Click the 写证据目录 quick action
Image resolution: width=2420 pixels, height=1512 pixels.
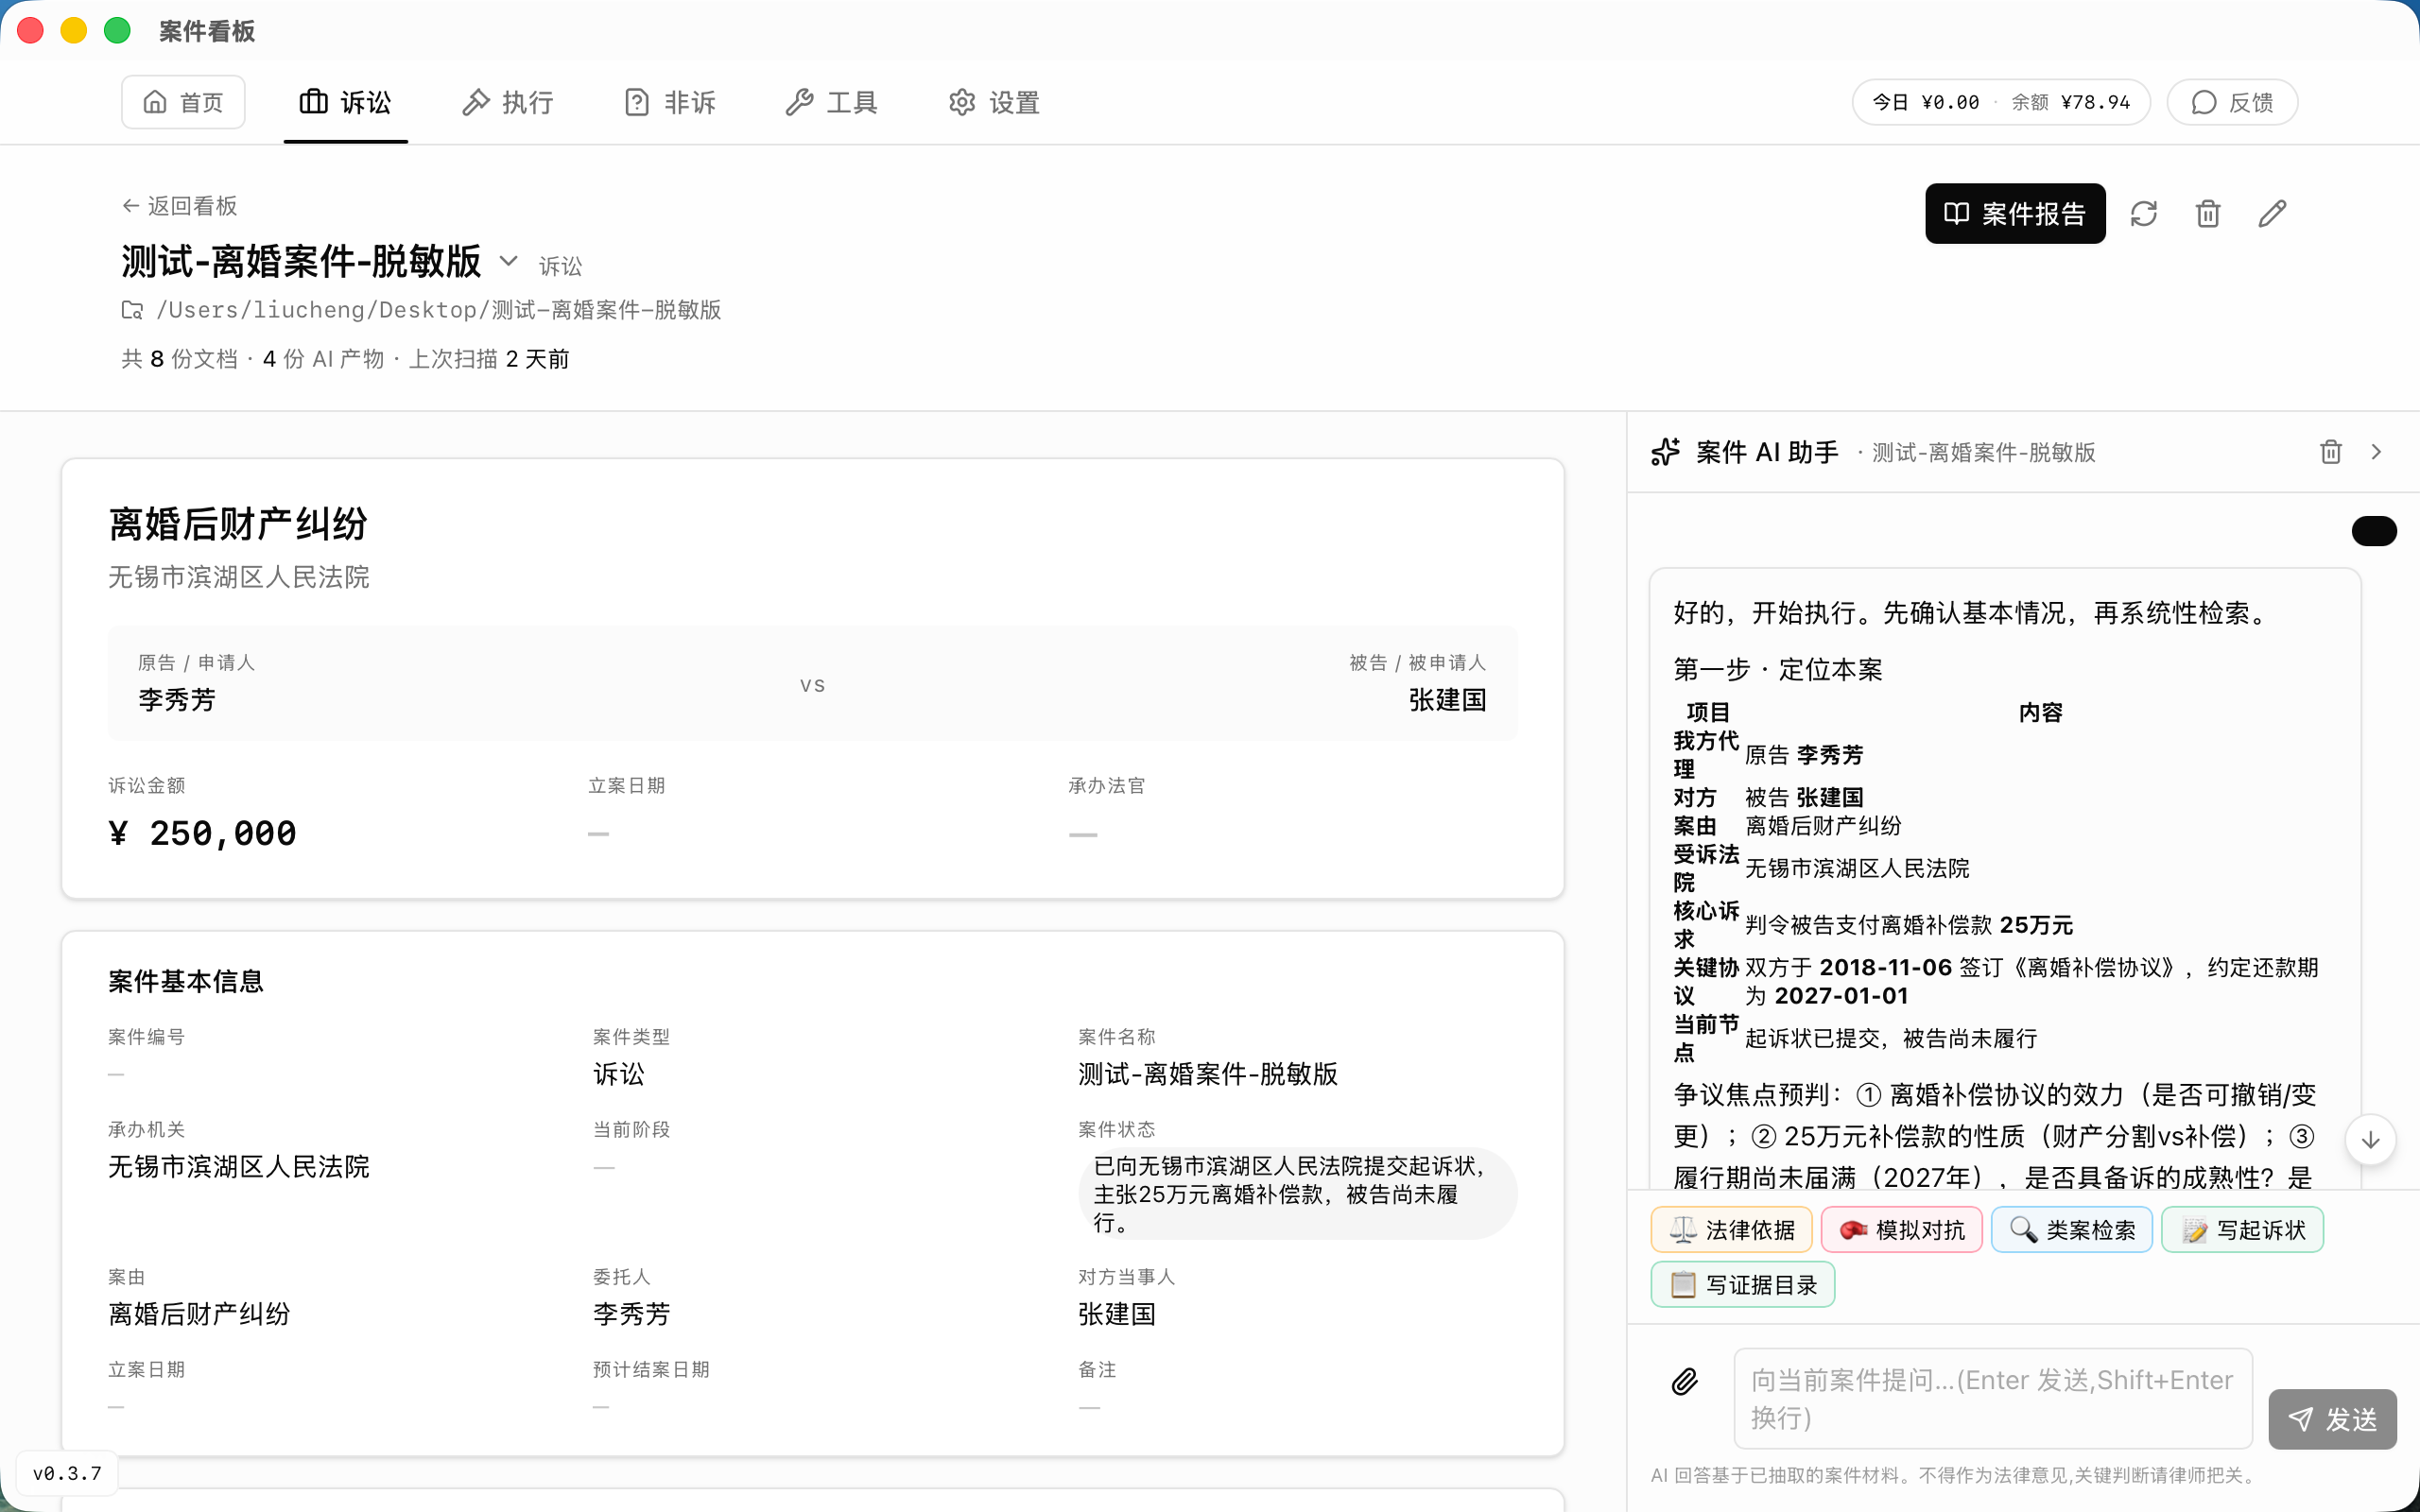click(1742, 1284)
